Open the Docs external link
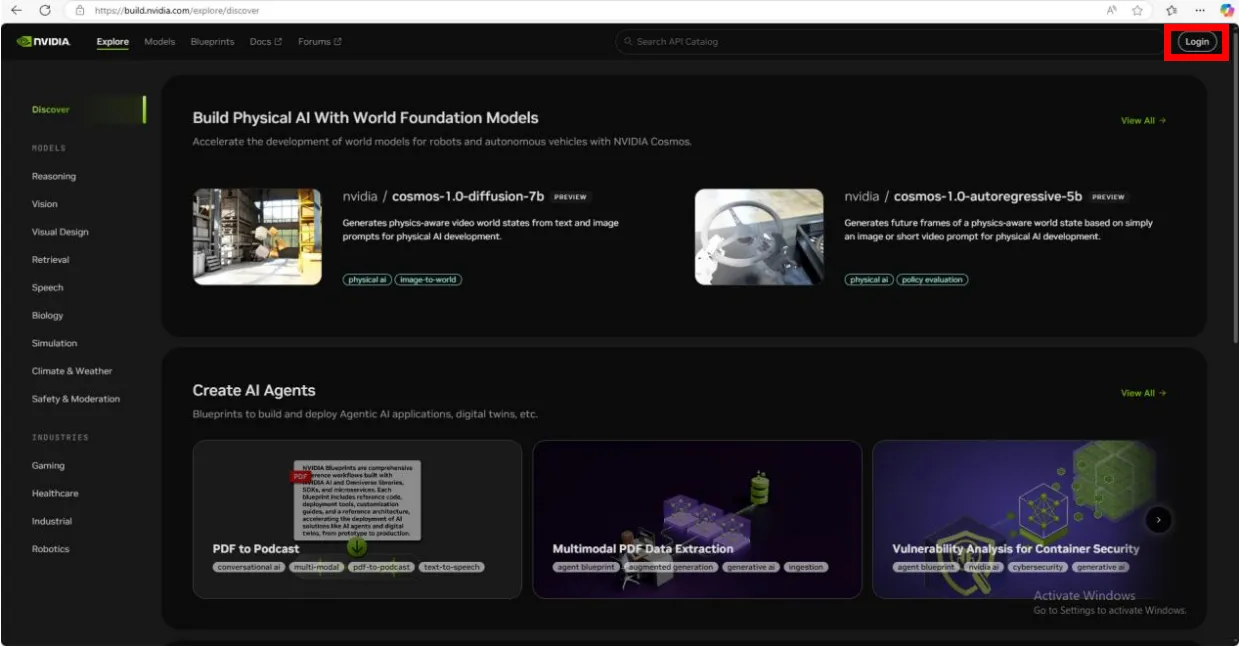Viewport: 1239px width, 647px height. coord(265,42)
